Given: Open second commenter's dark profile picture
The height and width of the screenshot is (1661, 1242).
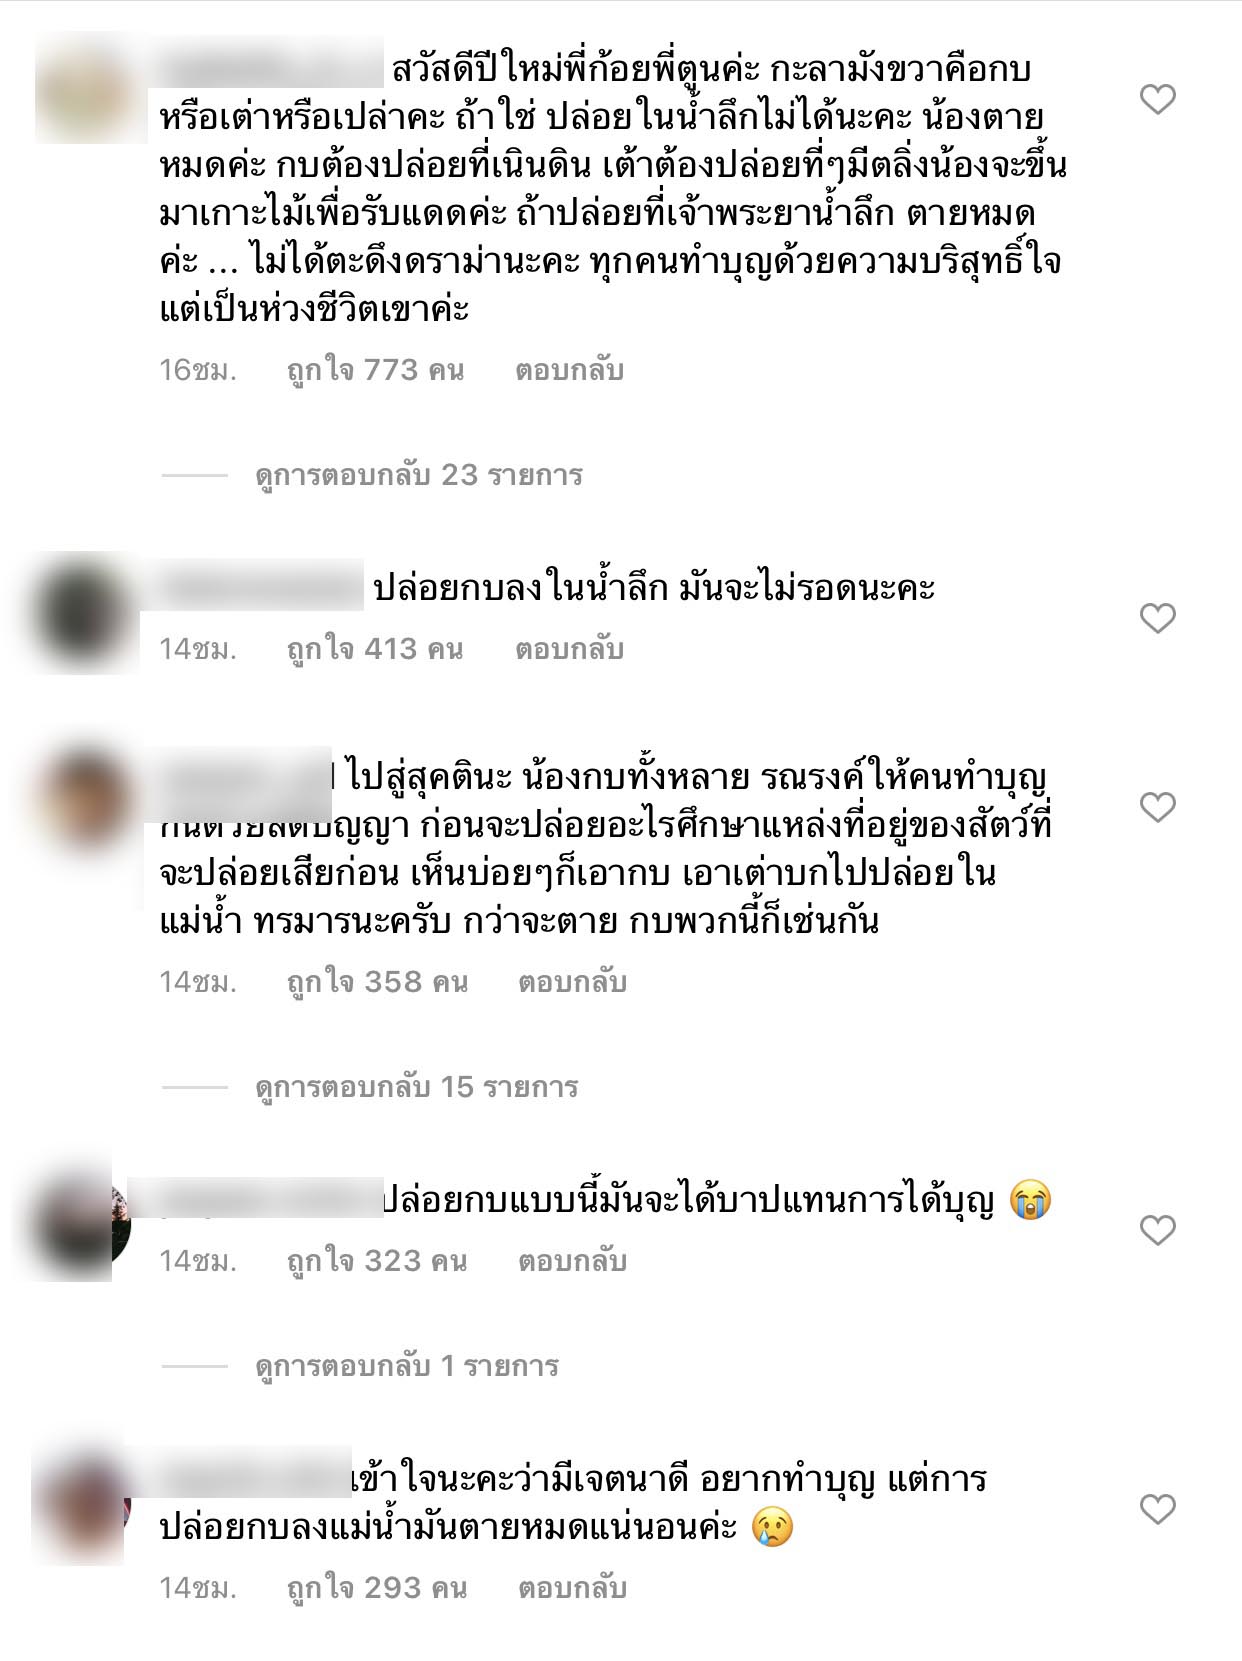Looking at the screenshot, I should (84, 612).
